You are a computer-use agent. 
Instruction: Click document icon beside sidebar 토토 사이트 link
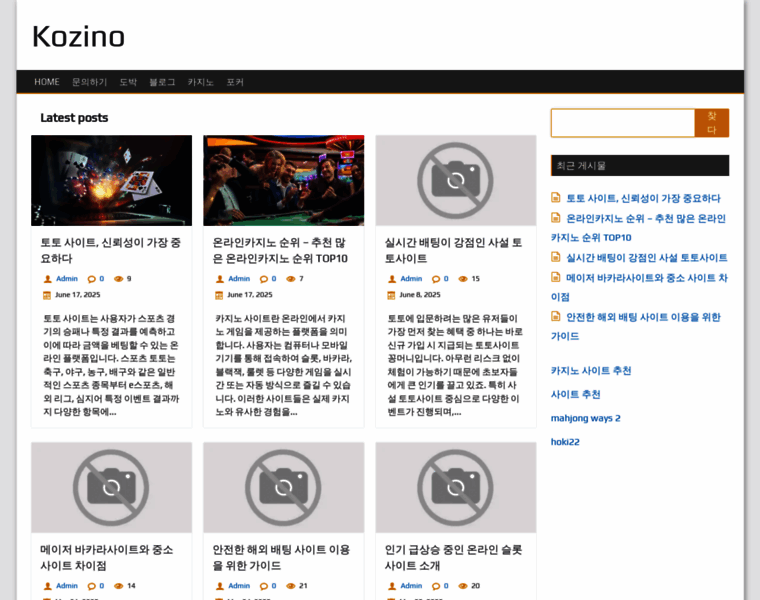pyautogui.click(x=555, y=197)
